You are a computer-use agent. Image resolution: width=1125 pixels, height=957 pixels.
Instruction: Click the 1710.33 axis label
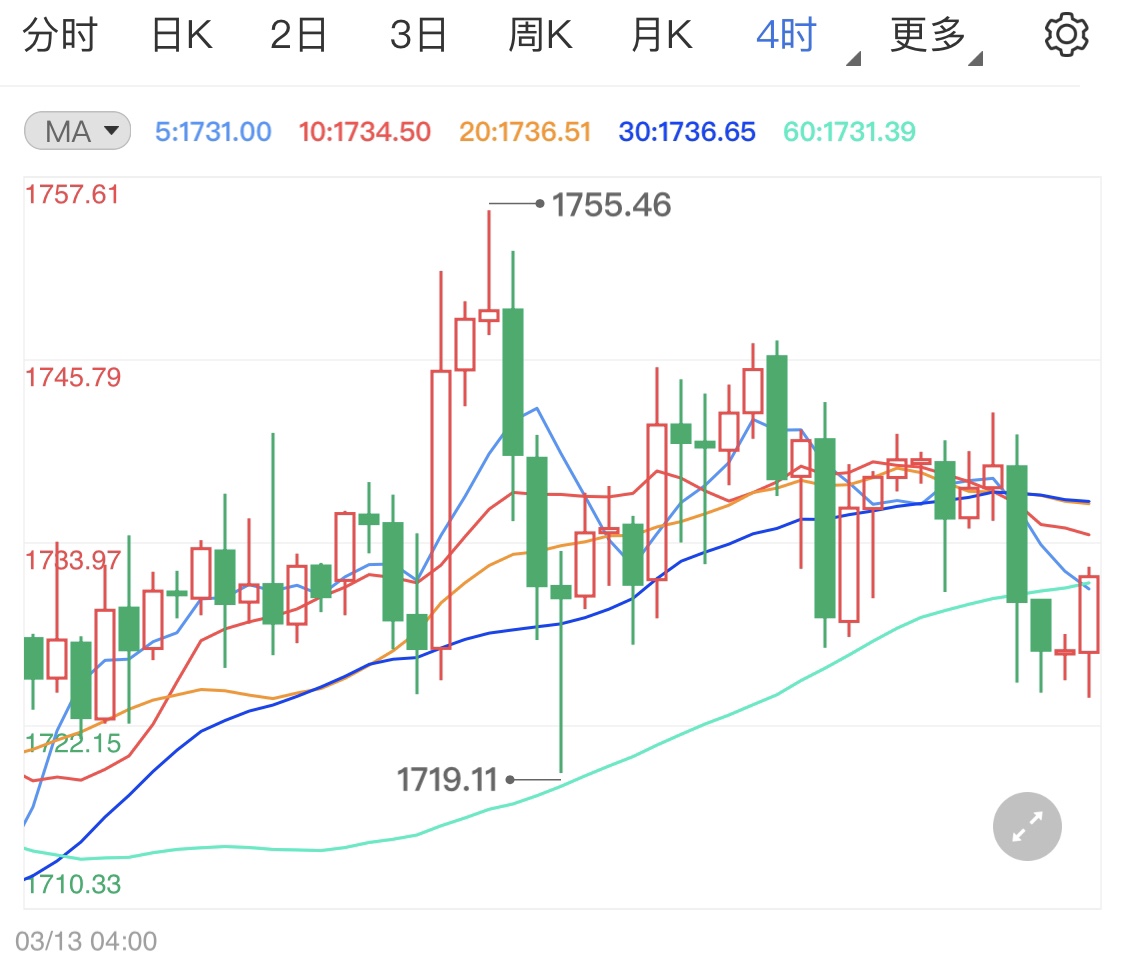[x=72, y=884]
